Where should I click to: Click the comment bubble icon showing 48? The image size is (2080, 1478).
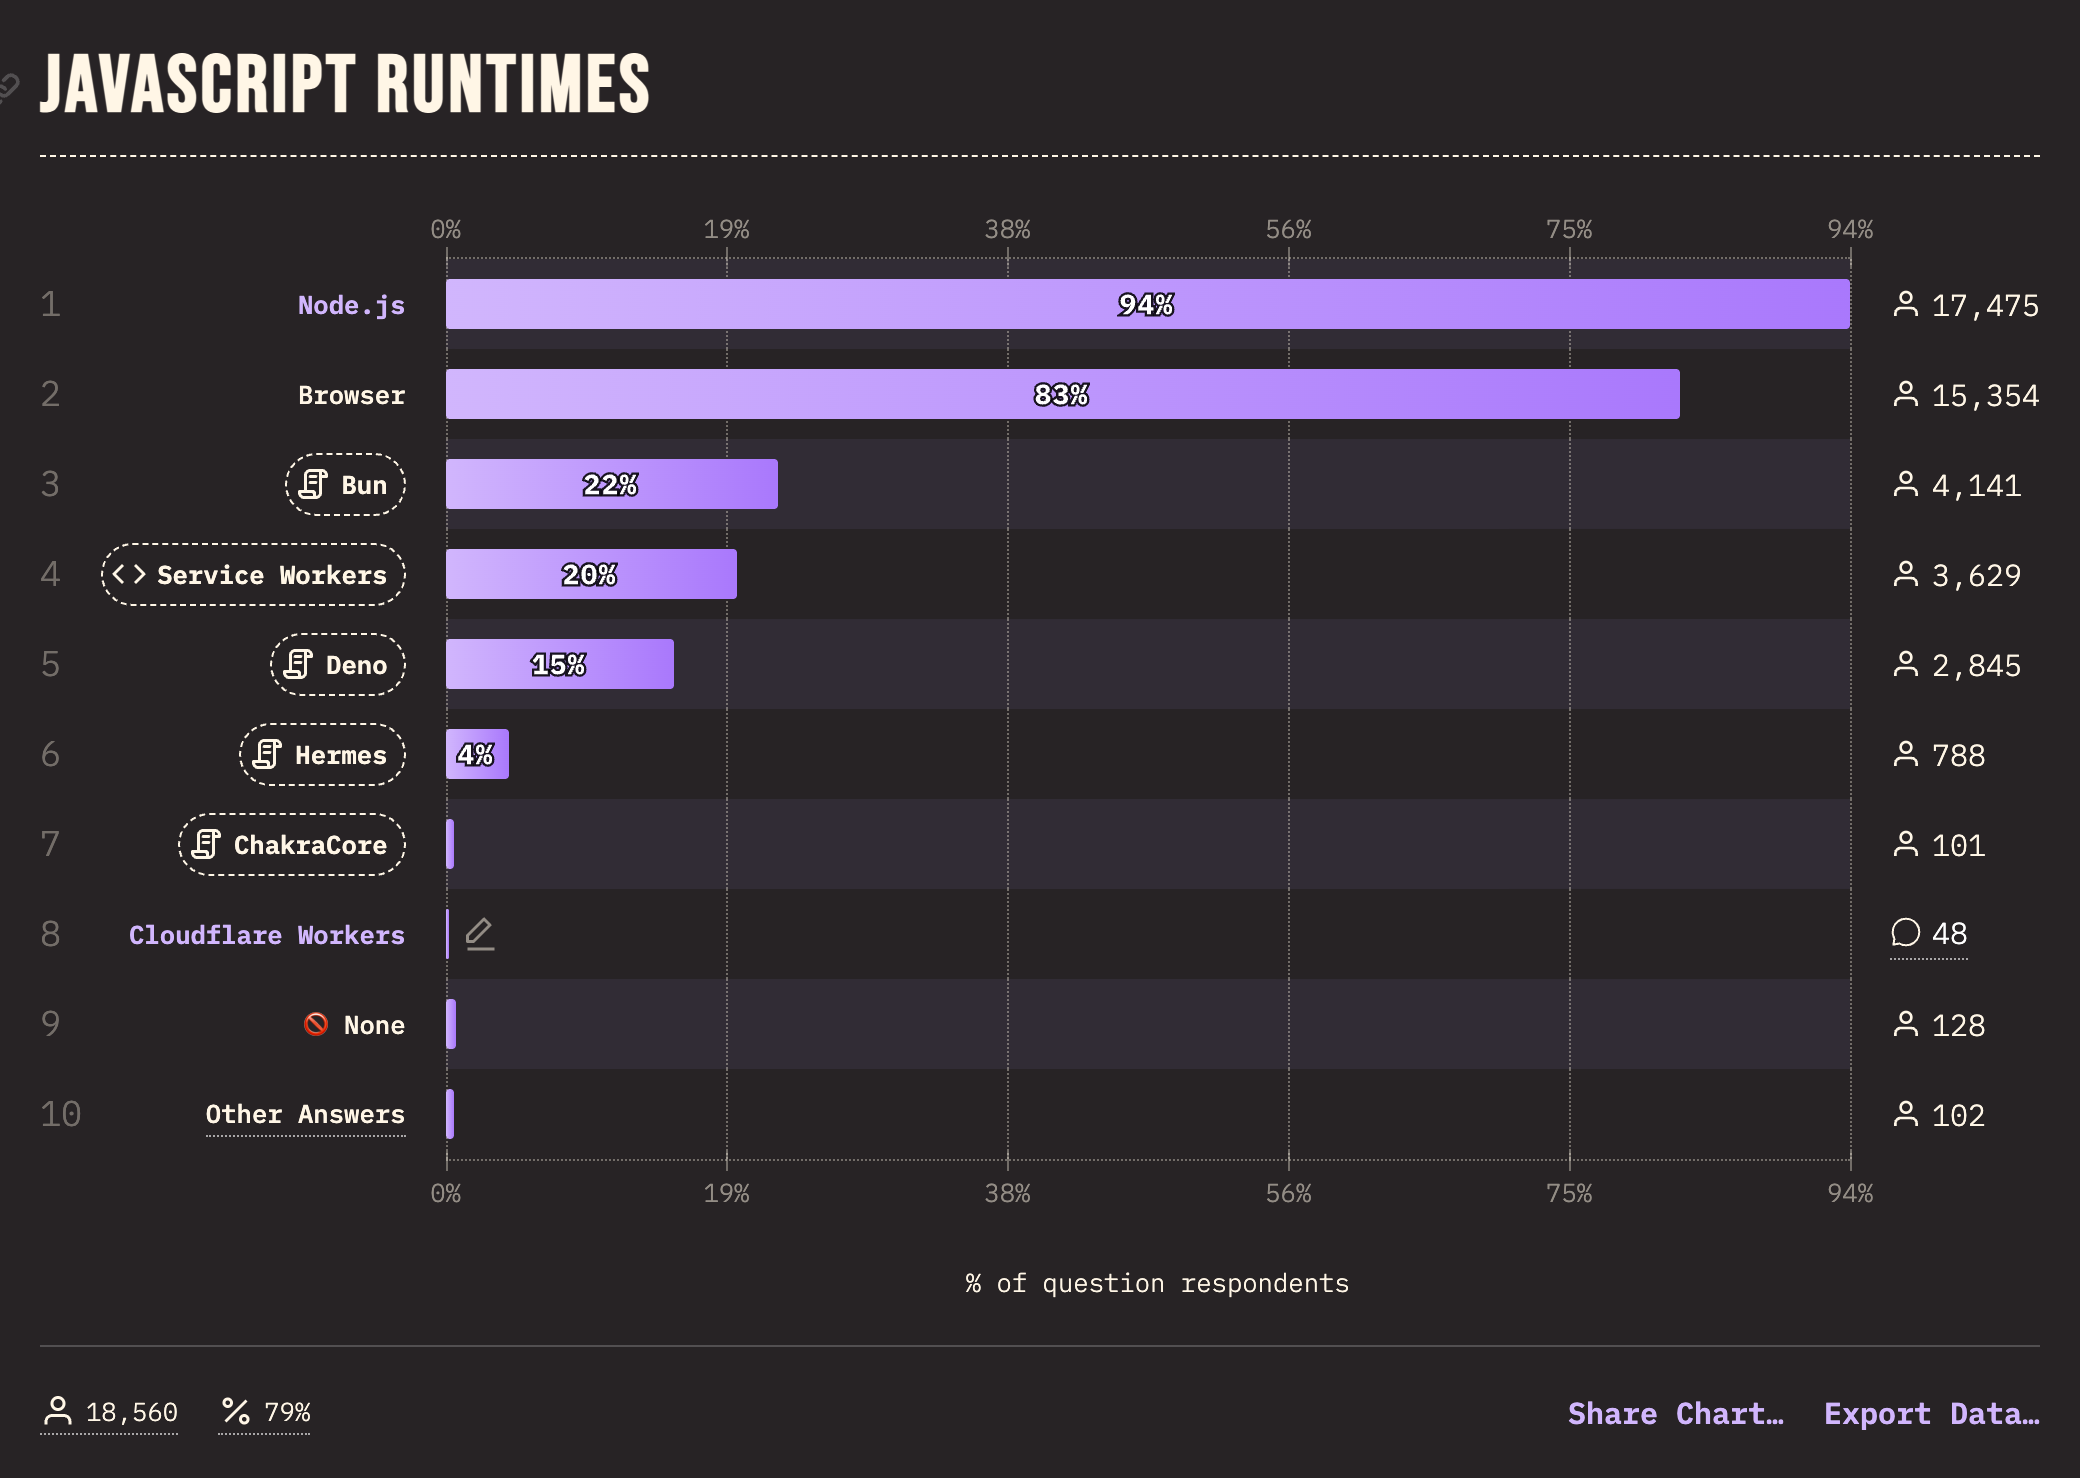[1906, 933]
